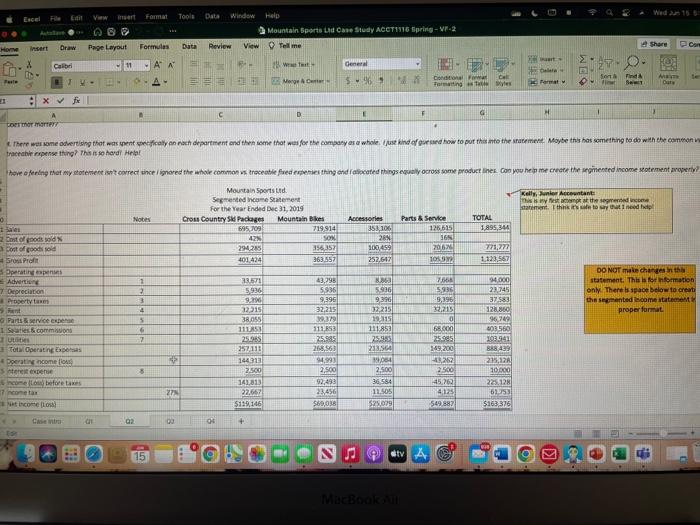Open the Review ribbon tab

220,46
